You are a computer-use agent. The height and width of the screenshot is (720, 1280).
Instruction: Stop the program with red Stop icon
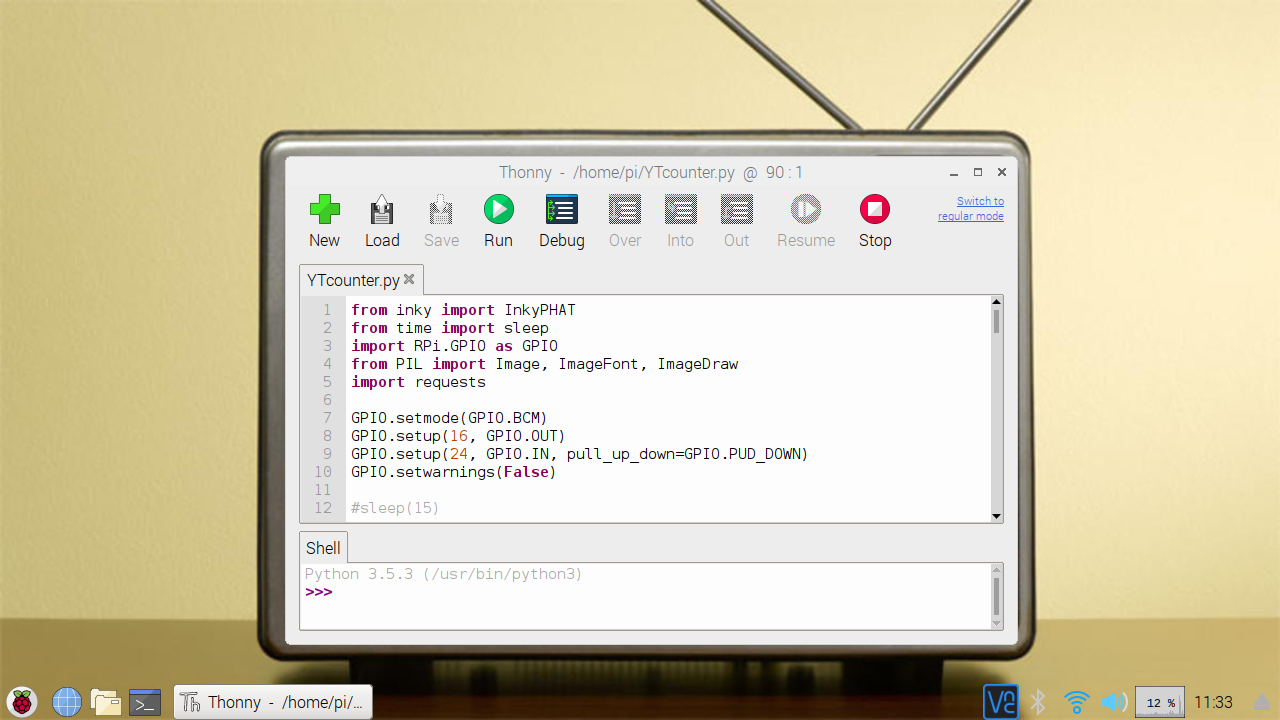click(875, 209)
